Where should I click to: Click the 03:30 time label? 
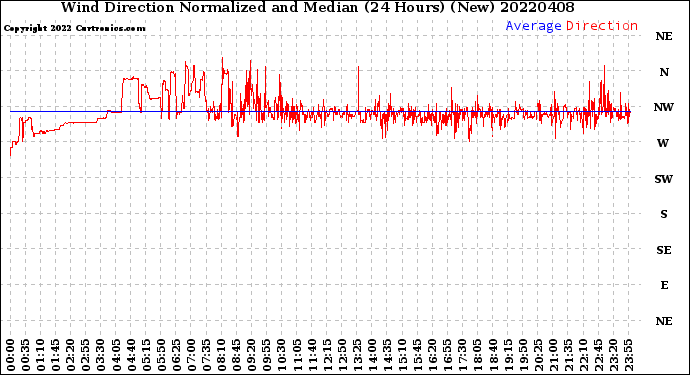click(x=101, y=355)
